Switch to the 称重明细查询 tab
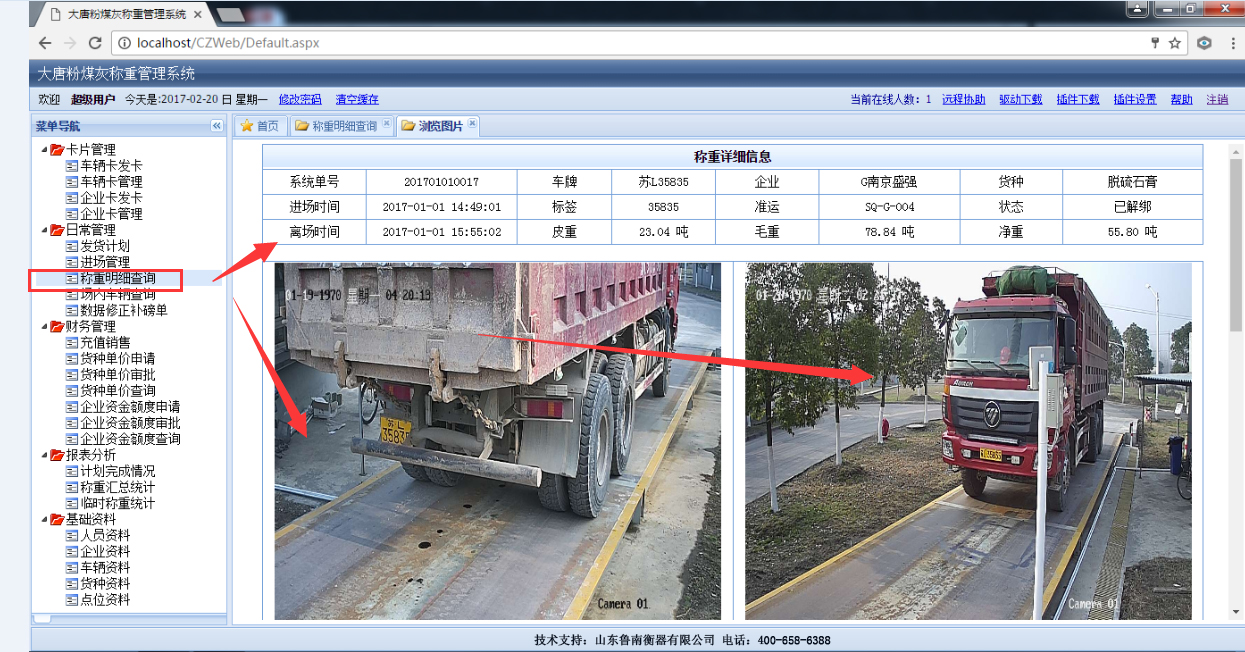This screenshot has height=652, width=1245. [343, 126]
